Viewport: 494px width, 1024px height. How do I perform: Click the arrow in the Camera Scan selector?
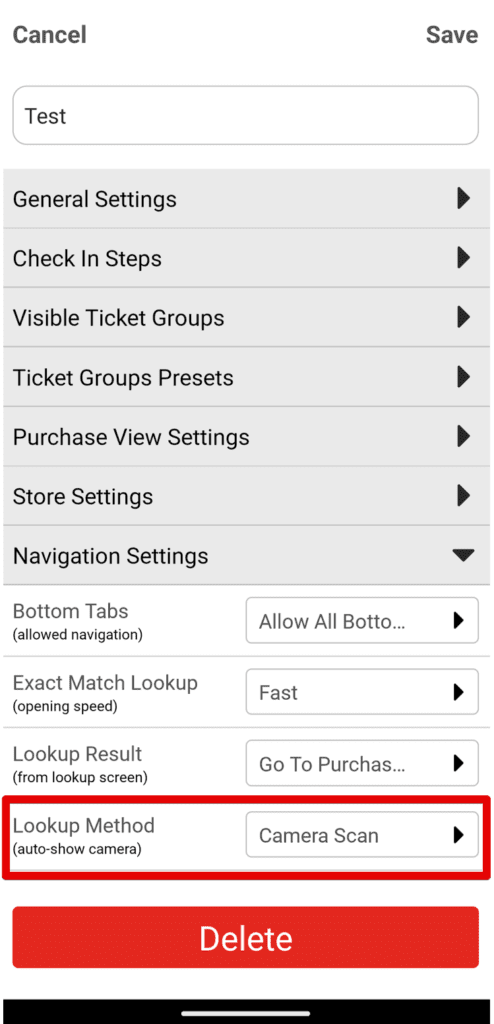[459, 834]
